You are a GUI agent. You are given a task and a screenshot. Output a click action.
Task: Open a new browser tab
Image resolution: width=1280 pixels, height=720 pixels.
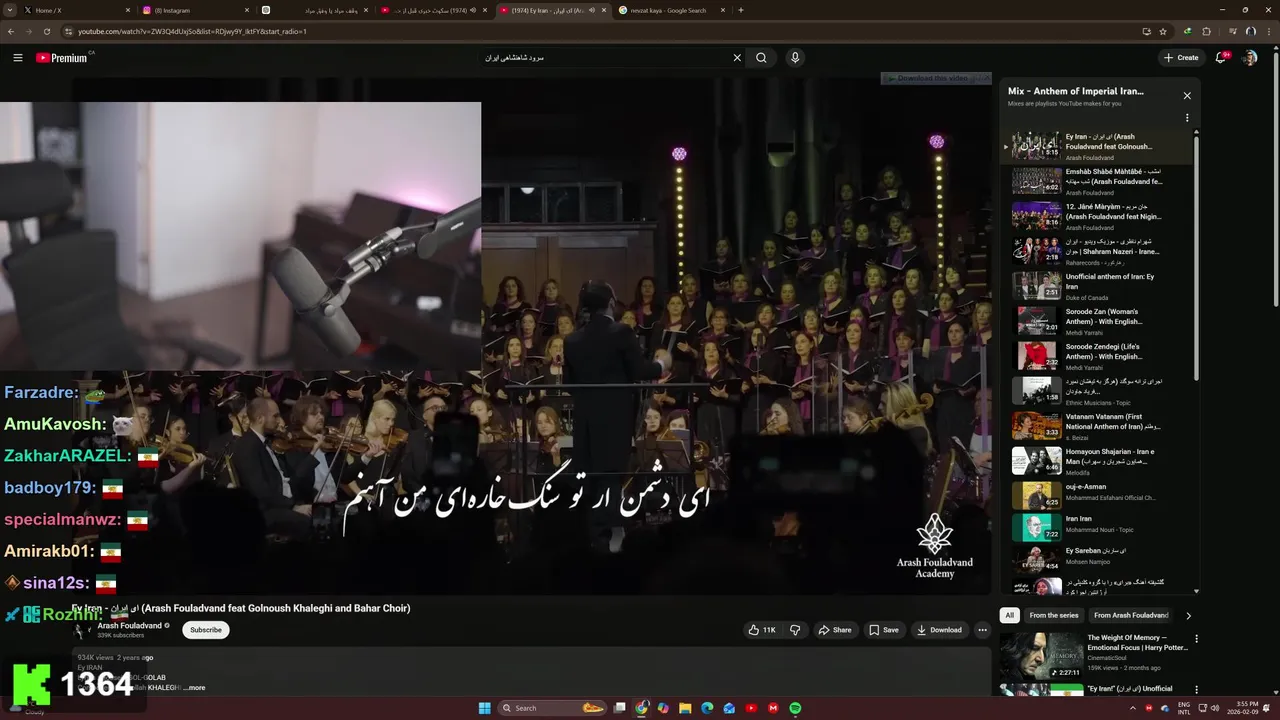pos(741,10)
